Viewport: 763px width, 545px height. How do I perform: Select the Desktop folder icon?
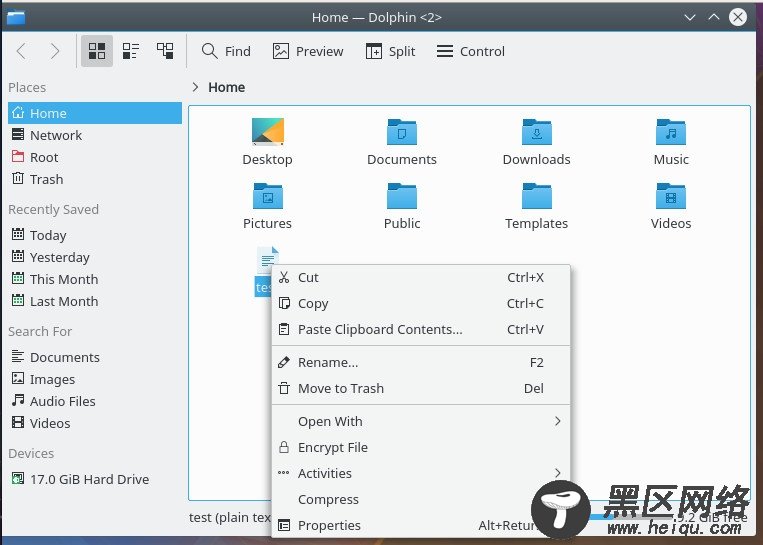(x=268, y=132)
